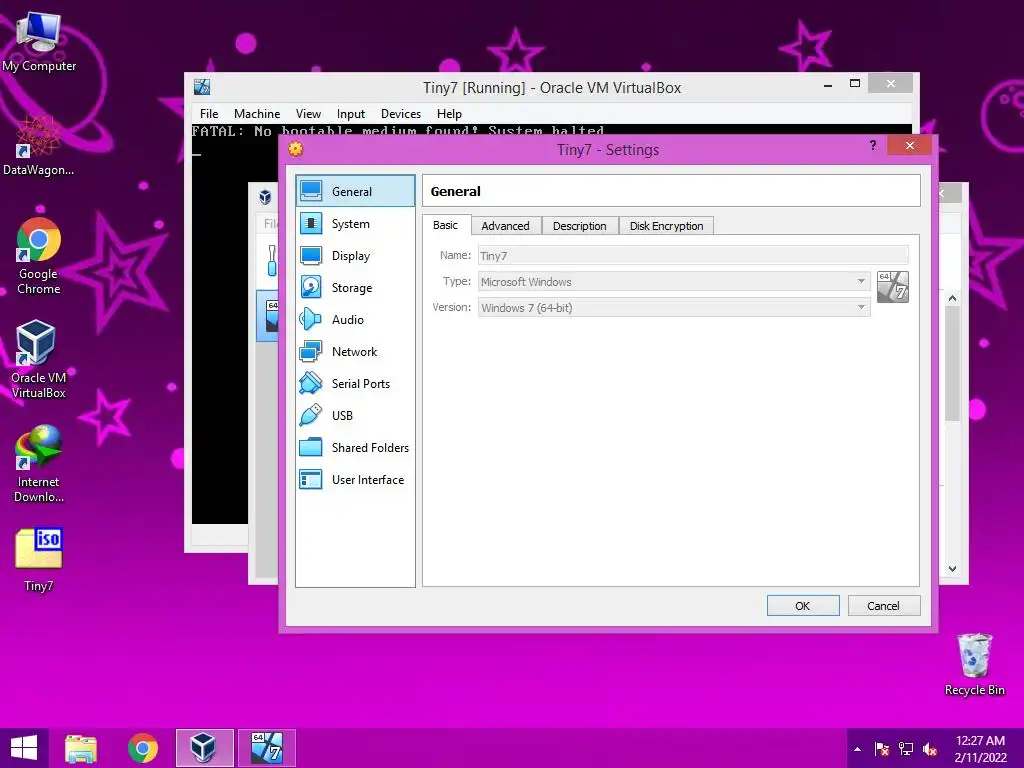
Task: Click the help question mark in Settings
Action: (x=872, y=145)
